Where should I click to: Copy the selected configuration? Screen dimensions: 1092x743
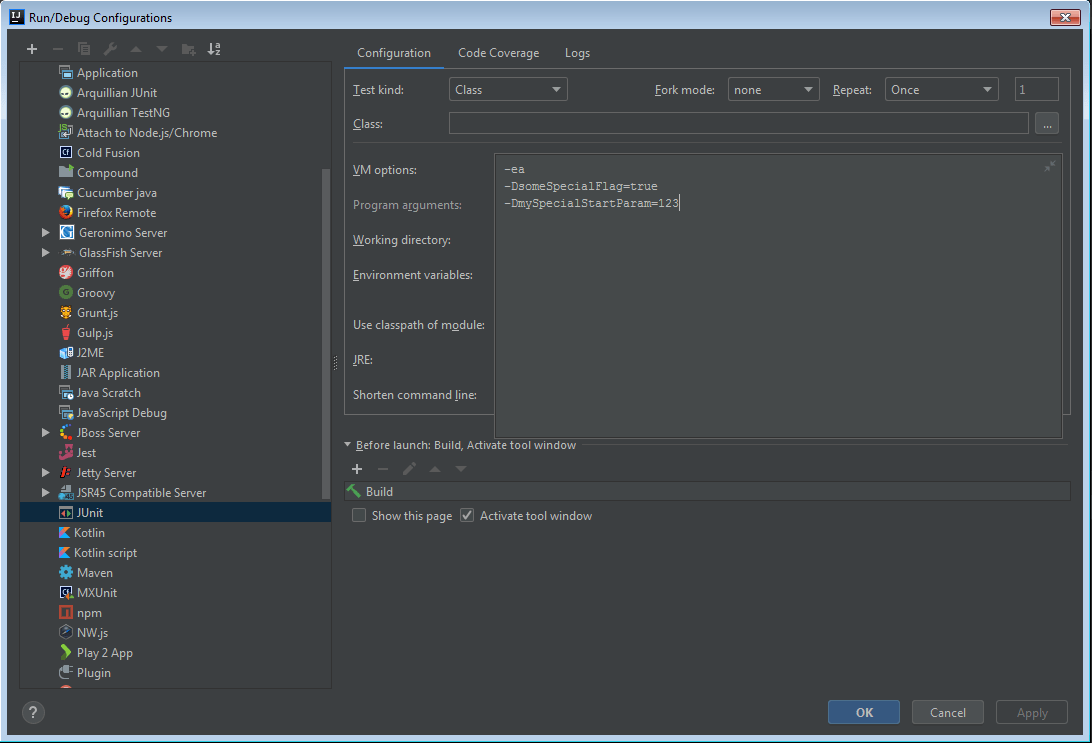pos(84,48)
